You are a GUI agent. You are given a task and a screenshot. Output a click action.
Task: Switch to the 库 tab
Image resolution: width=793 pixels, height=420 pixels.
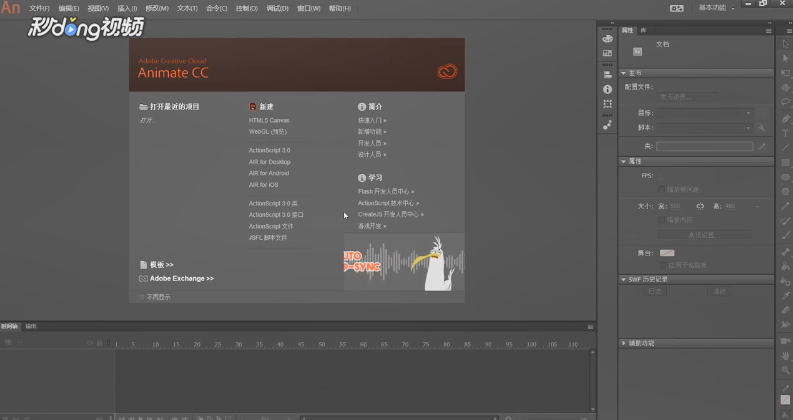coord(643,30)
